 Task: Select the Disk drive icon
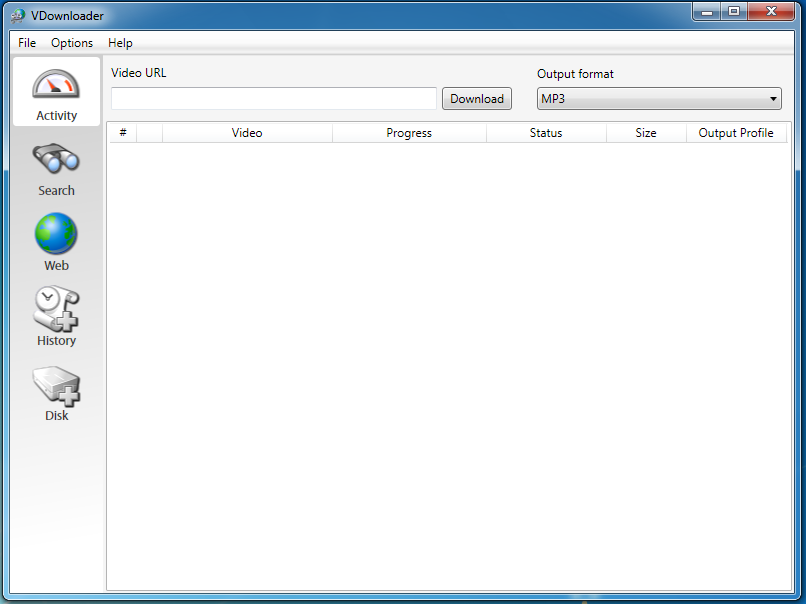[x=56, y=386]
